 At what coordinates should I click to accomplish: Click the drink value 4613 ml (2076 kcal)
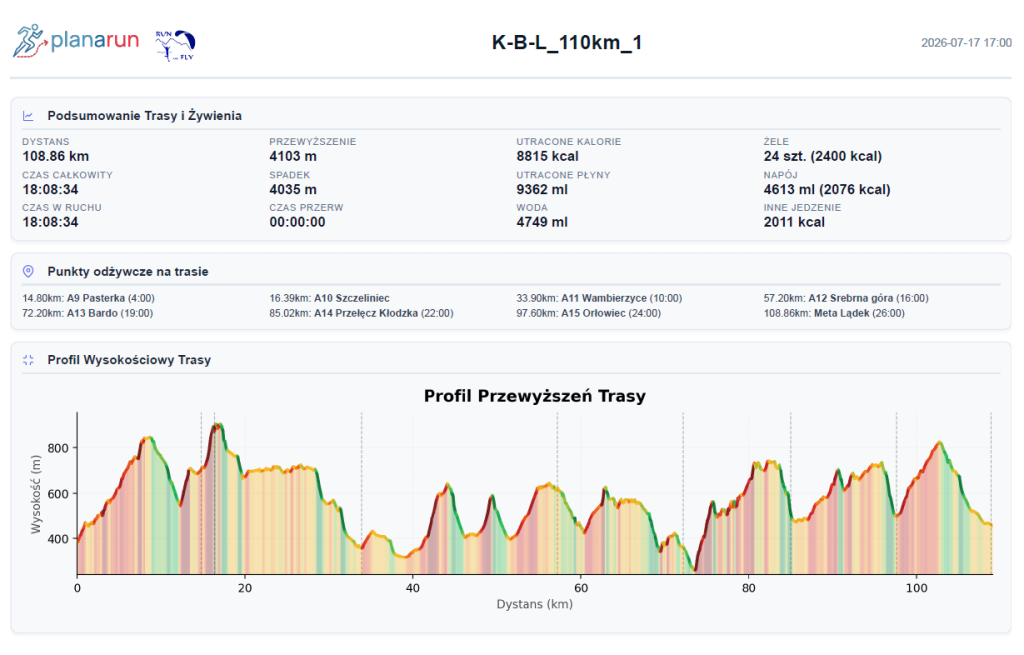827,189
